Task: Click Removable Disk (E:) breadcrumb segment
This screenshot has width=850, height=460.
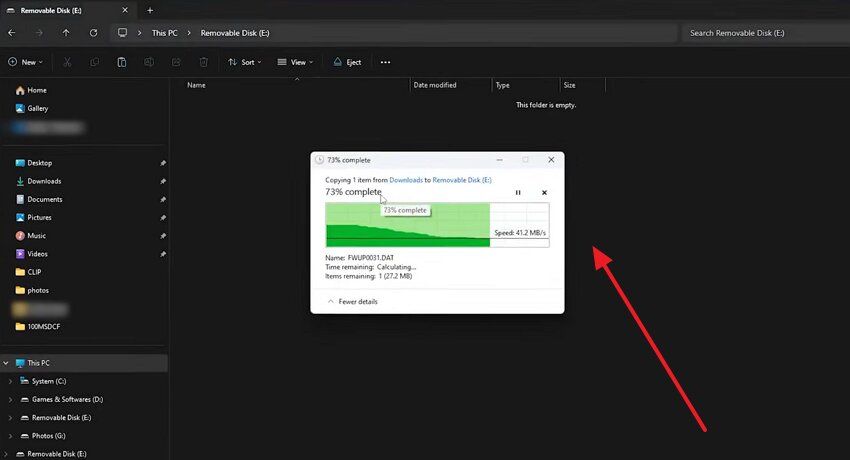Action: [235, 33]
